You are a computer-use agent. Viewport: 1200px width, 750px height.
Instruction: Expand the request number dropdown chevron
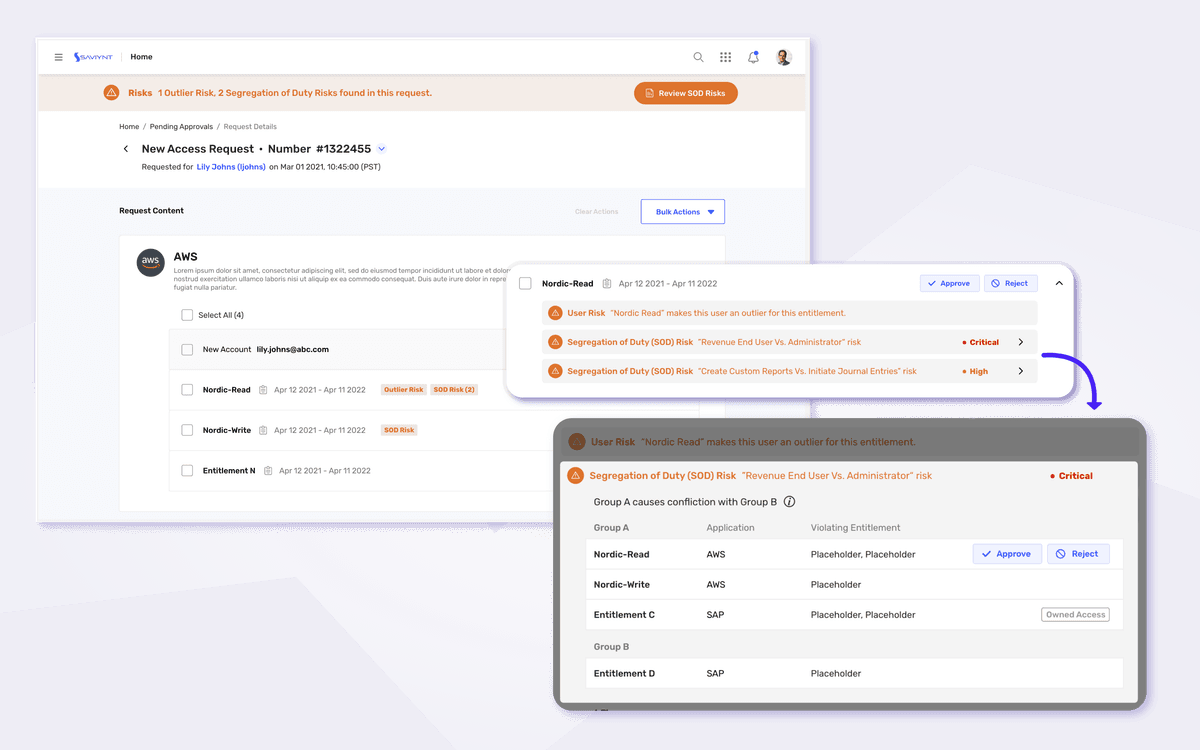coord(381,149)
